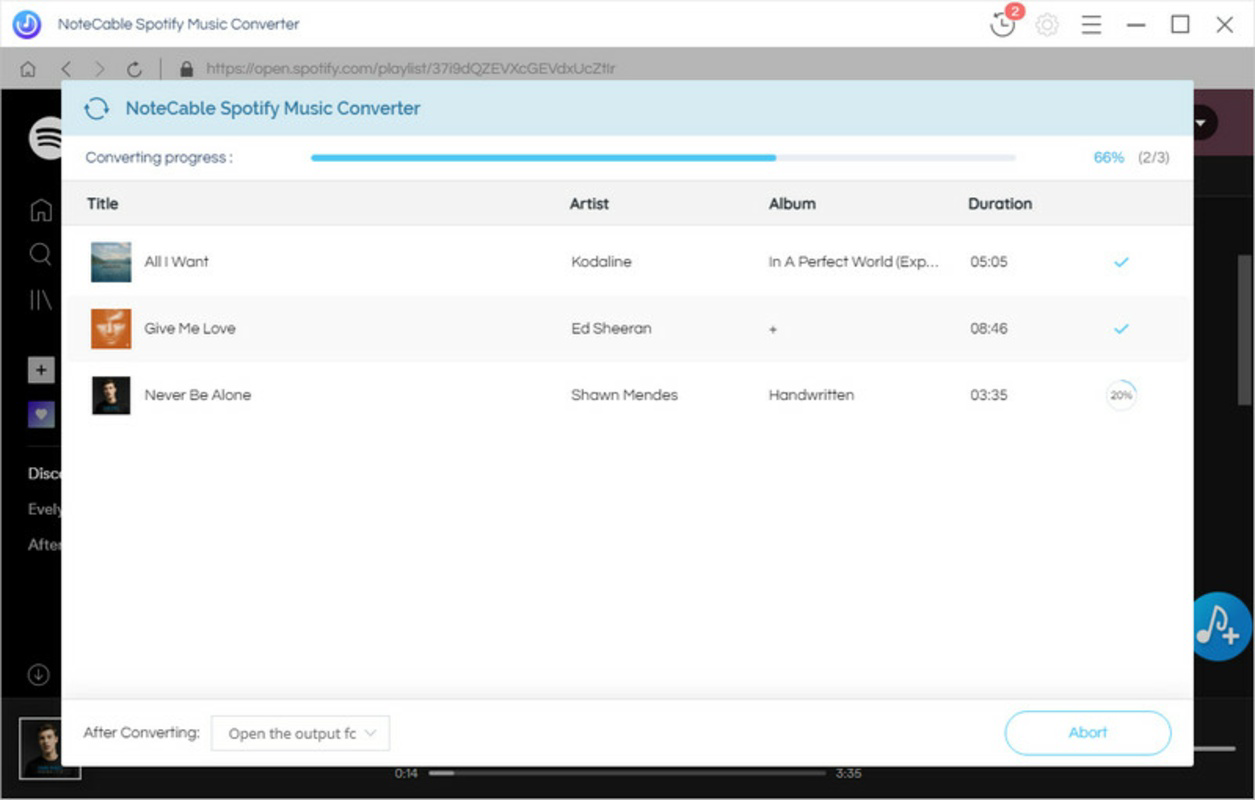Click the converter dialog sync icon
The width and height of the screenshot is (1255, 800).
[x=97, y=108]
